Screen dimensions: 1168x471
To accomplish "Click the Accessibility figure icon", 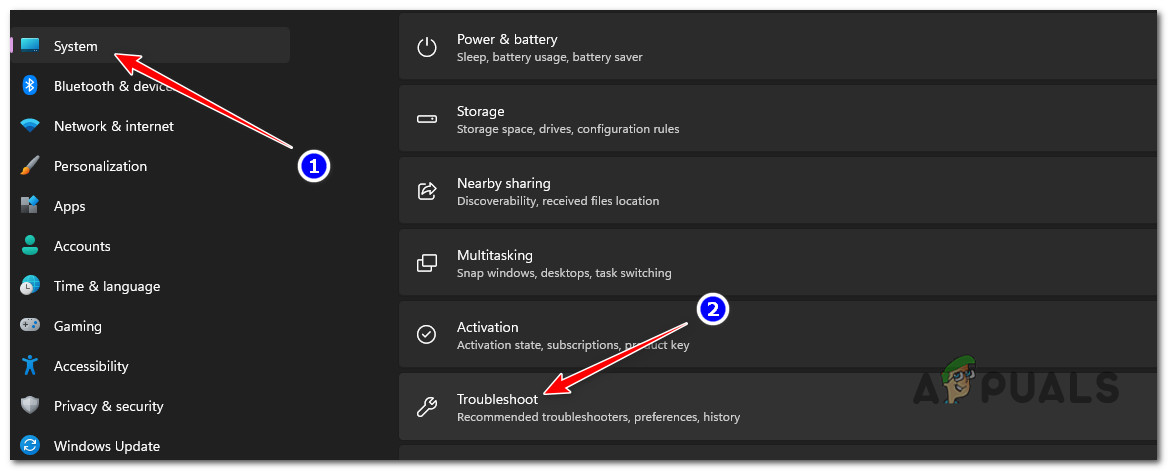I will click(x=30, y=366).
